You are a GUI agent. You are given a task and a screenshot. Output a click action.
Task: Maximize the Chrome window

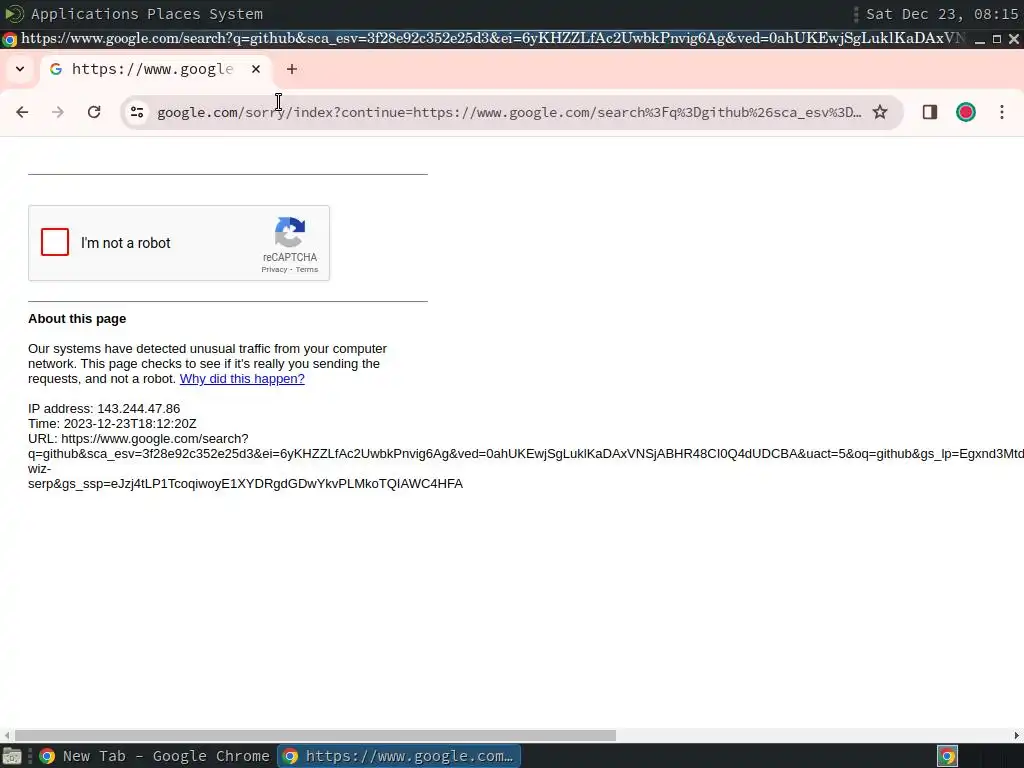click(997, 39)
